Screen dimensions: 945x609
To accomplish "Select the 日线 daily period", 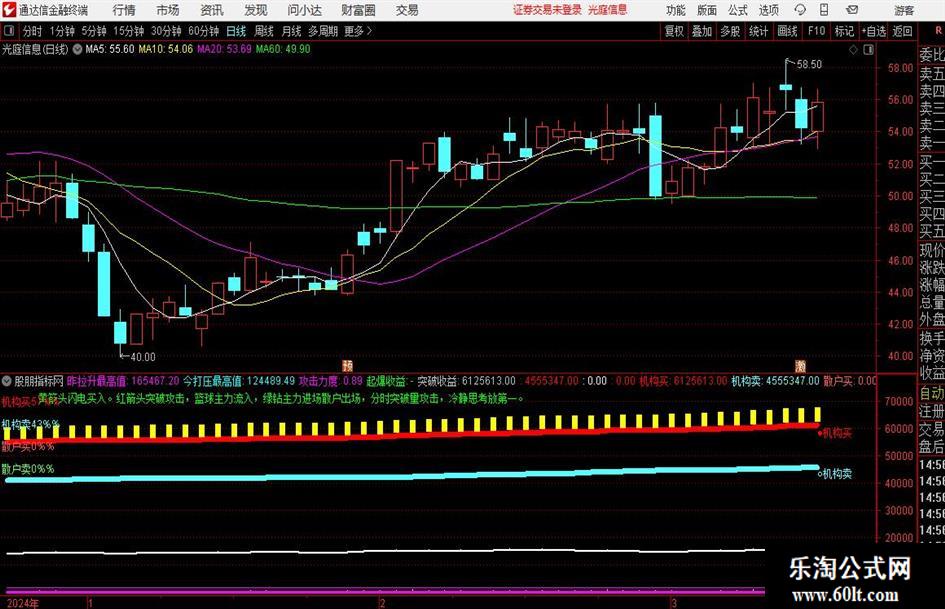I will click(236, 31).
